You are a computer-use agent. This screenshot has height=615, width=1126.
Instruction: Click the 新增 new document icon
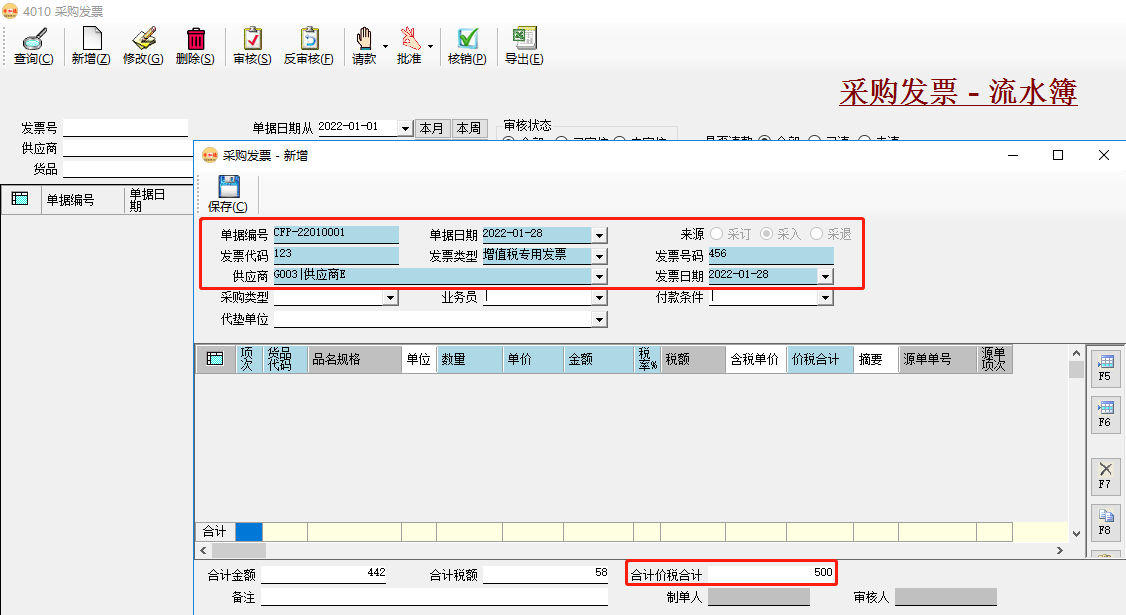(91, 39)
